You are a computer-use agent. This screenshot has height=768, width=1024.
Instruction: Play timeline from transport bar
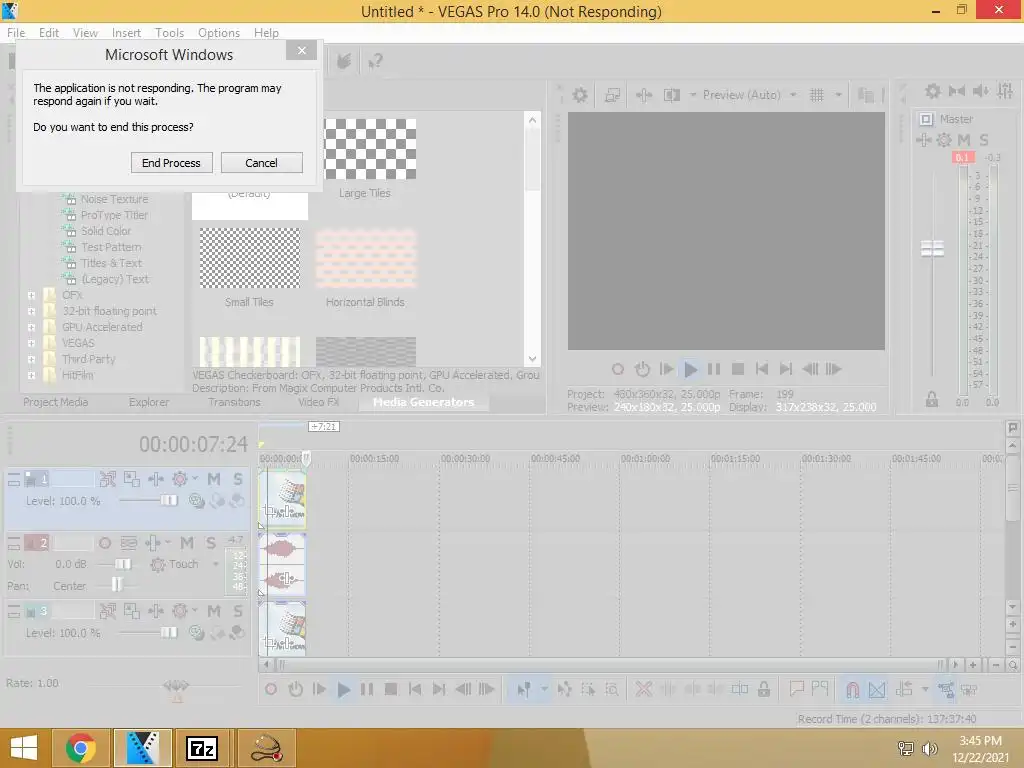pos(344,689)
